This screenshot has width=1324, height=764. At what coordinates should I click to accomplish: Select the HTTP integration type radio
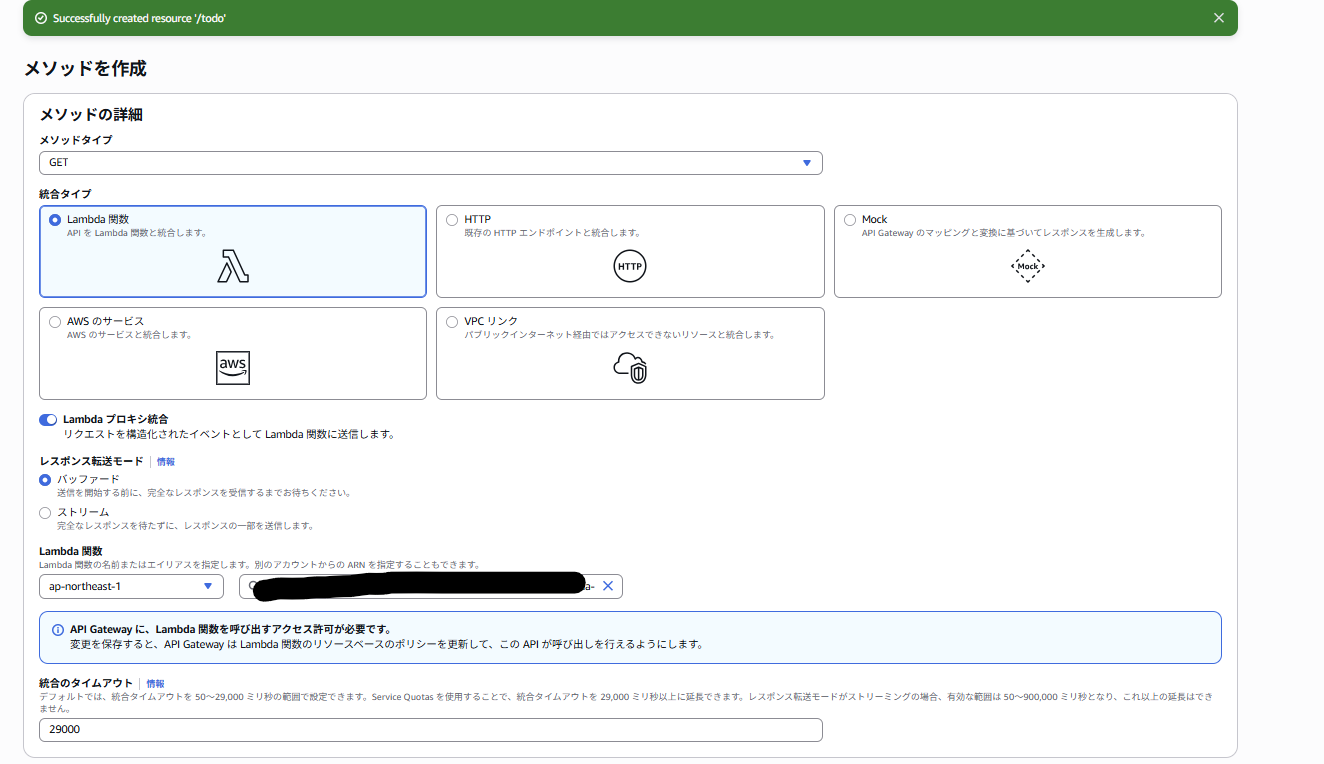coord(452,220)
